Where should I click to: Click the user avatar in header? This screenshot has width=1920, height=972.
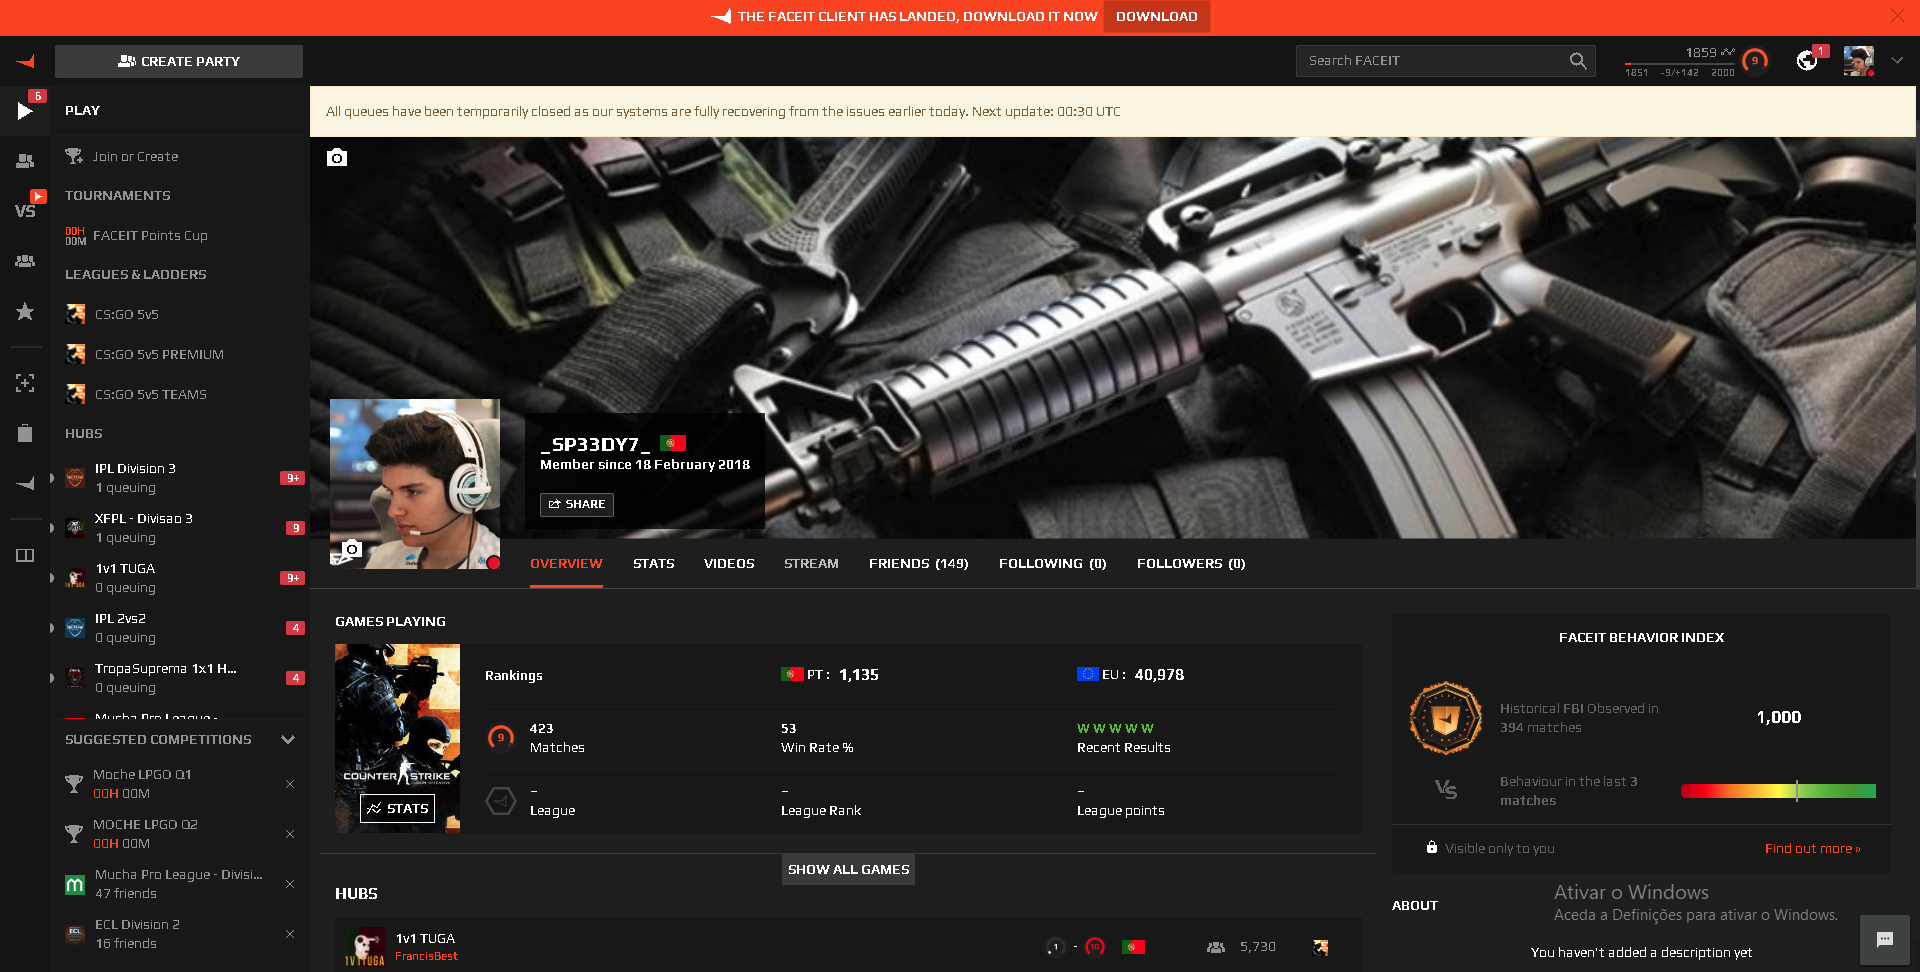point(1858,61)
